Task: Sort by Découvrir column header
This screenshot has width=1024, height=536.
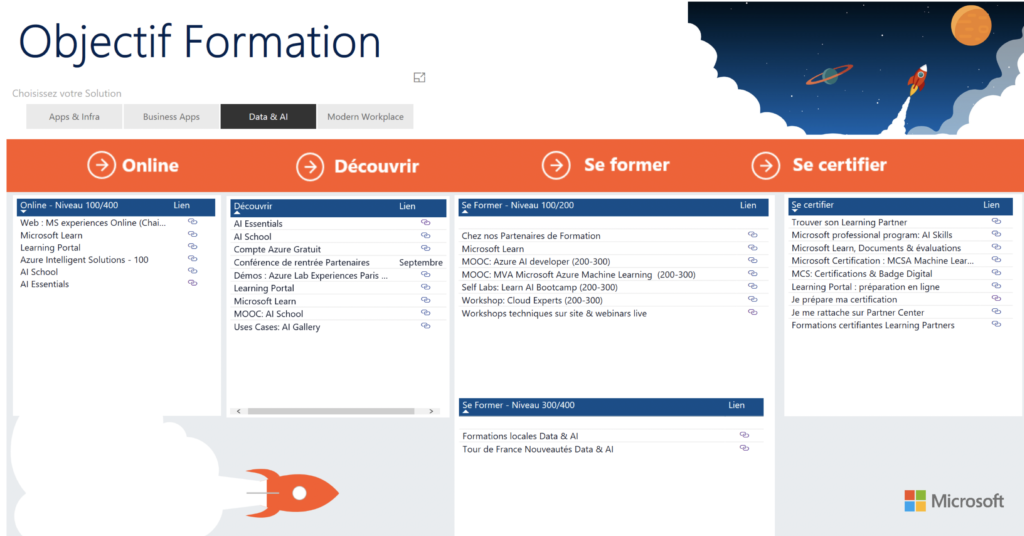Action: (253, 206)
